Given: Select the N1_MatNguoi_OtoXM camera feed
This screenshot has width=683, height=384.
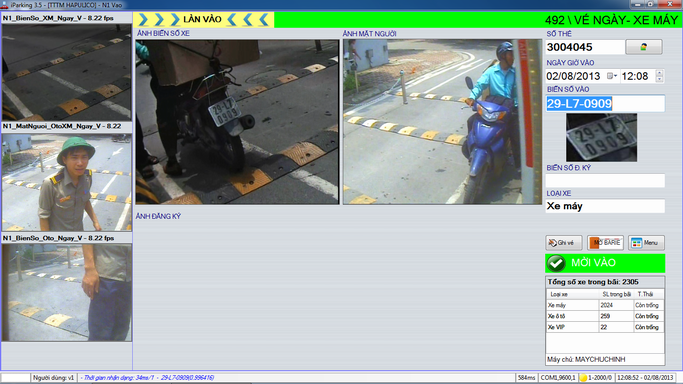Looking at the screenshot, I should [x=67, y=182].
